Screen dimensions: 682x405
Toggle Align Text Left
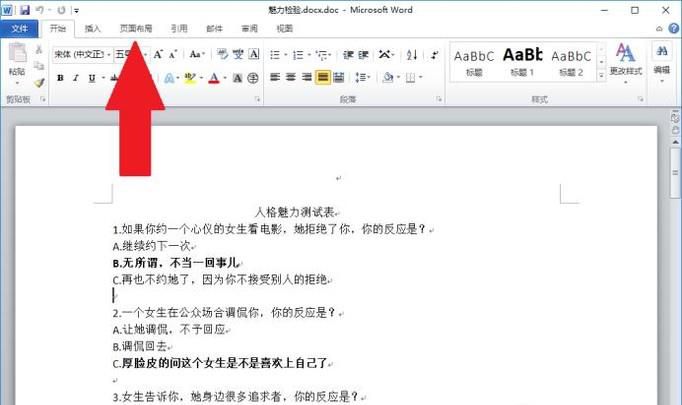pos(275,78)
